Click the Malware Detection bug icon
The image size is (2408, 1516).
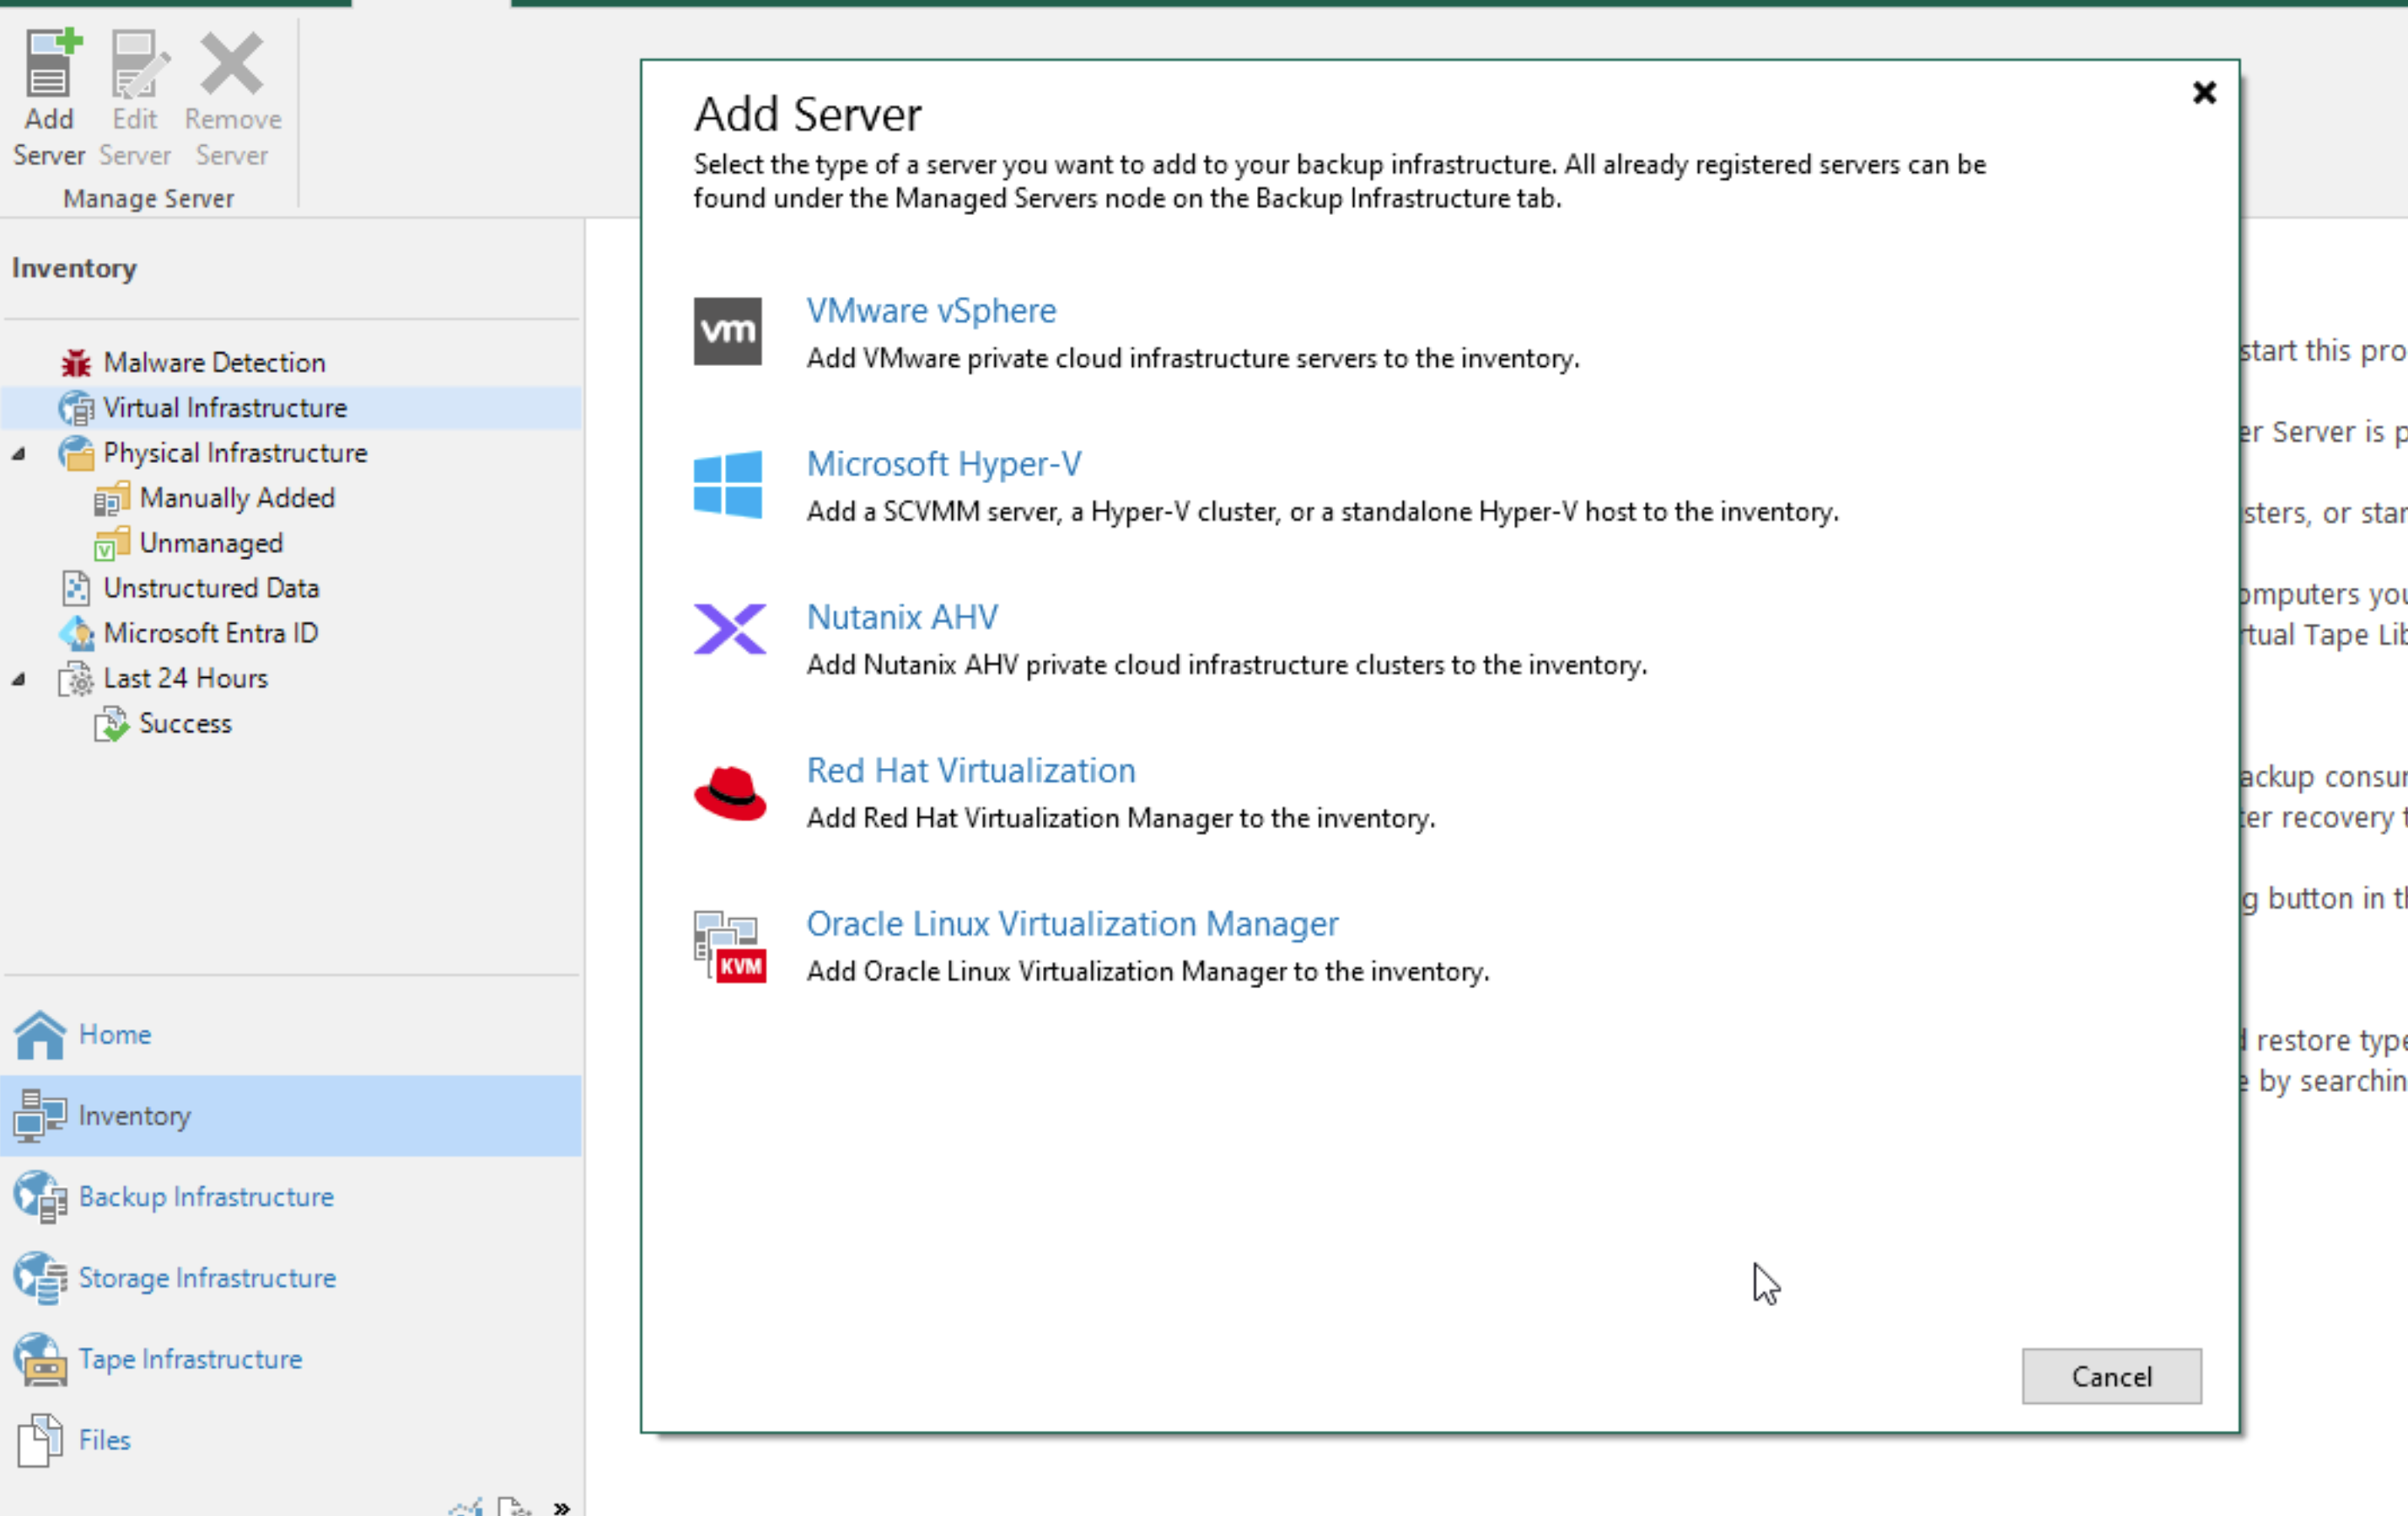point(76,363)
